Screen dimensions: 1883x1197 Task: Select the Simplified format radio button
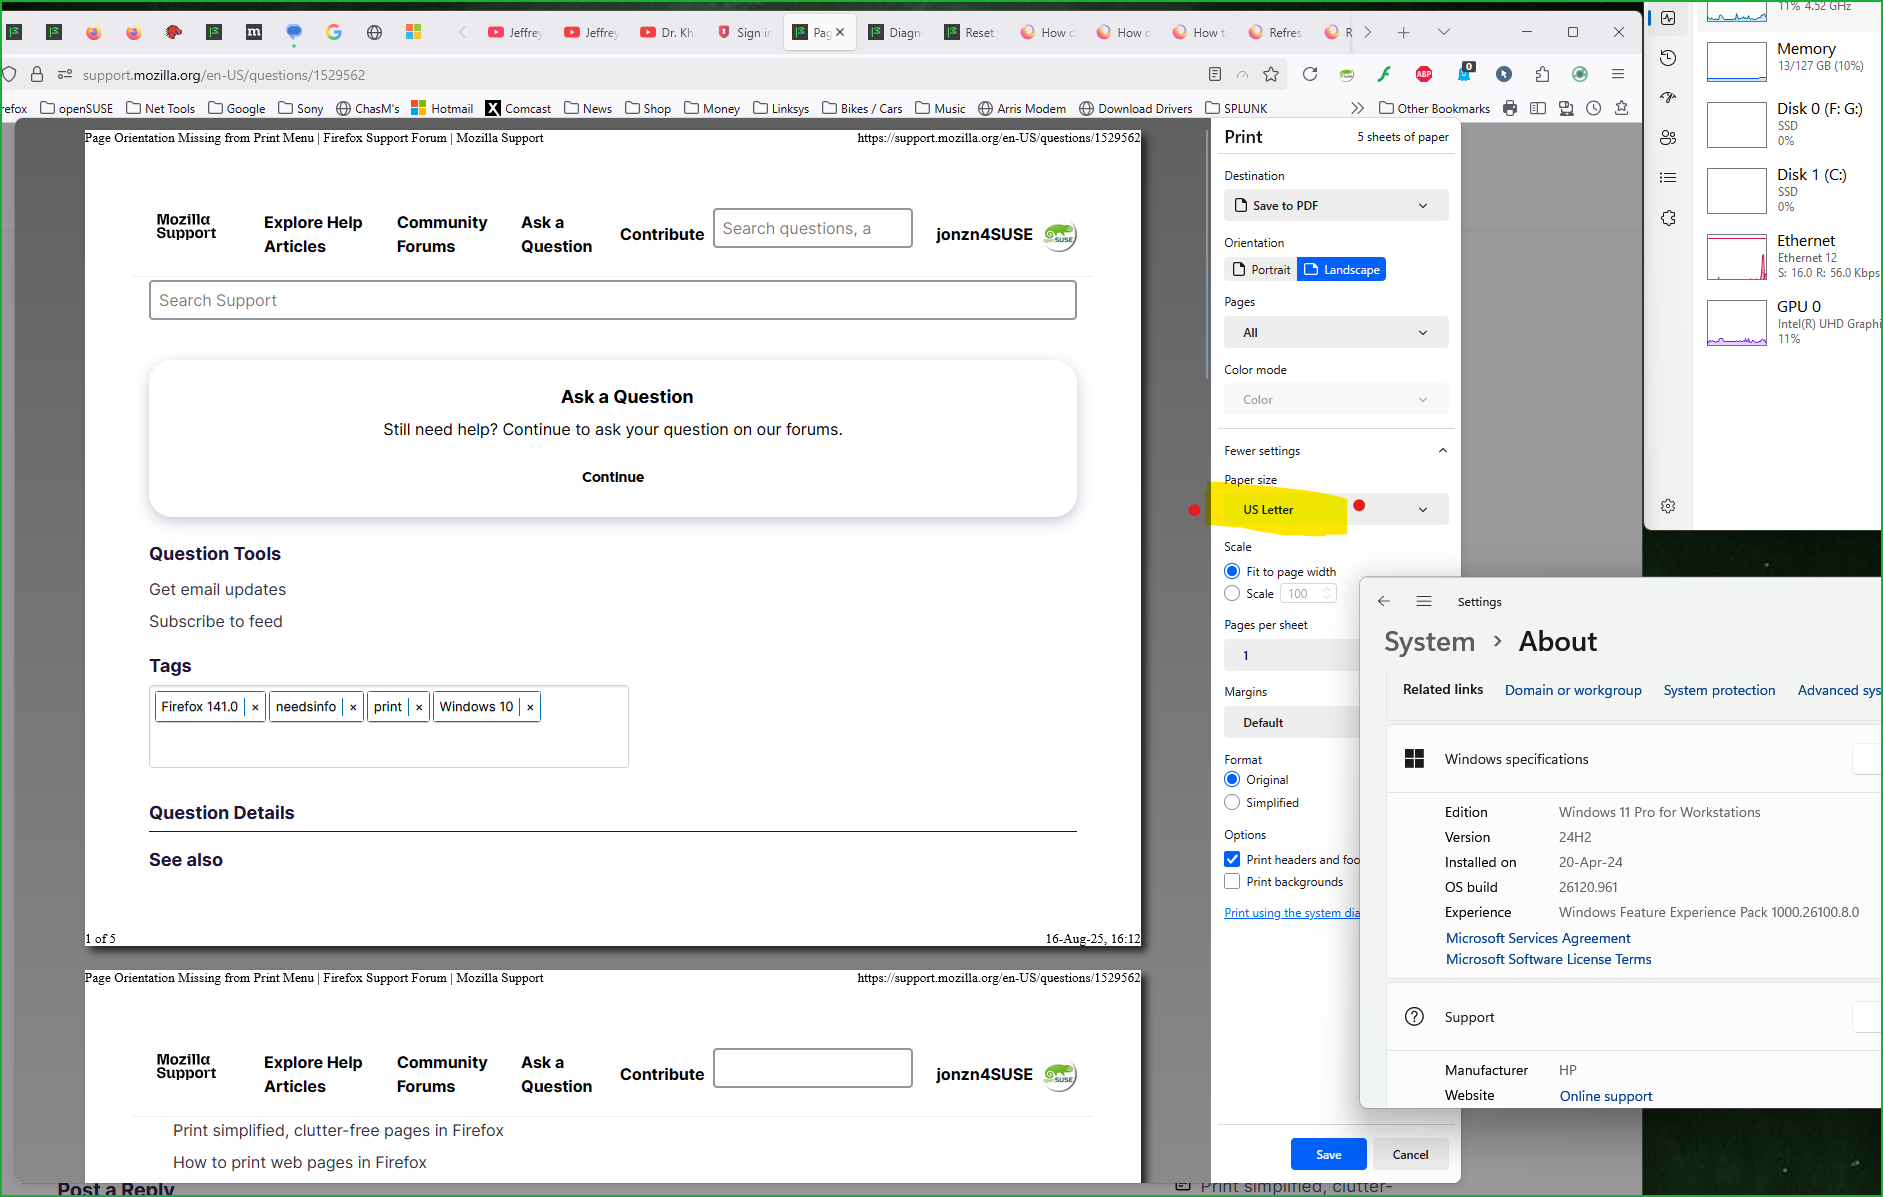1232,803
